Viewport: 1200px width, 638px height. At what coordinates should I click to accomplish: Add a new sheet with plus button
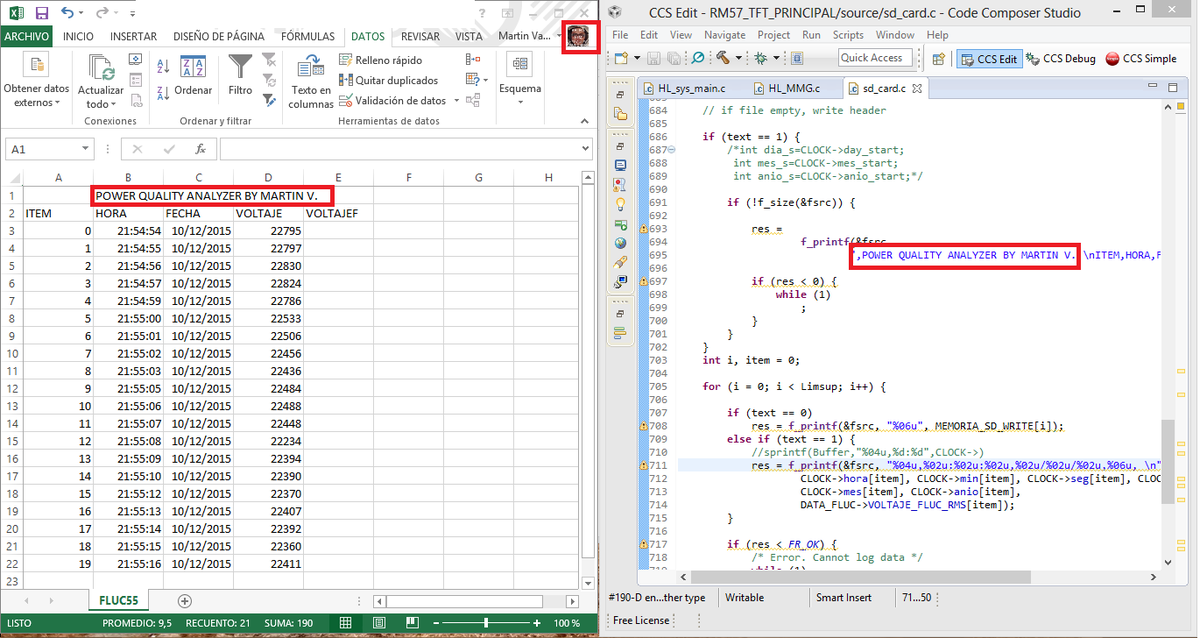point(184,601)
